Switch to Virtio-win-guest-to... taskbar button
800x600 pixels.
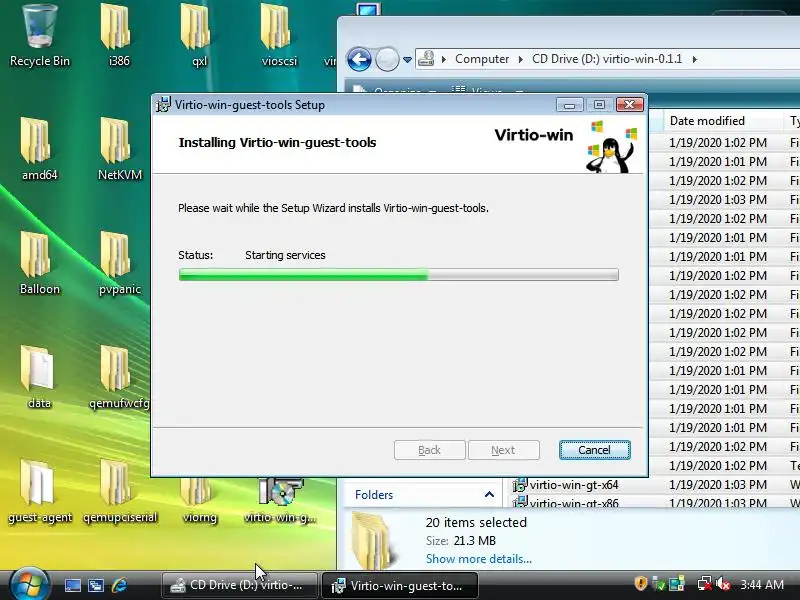[x=400, y=585]
